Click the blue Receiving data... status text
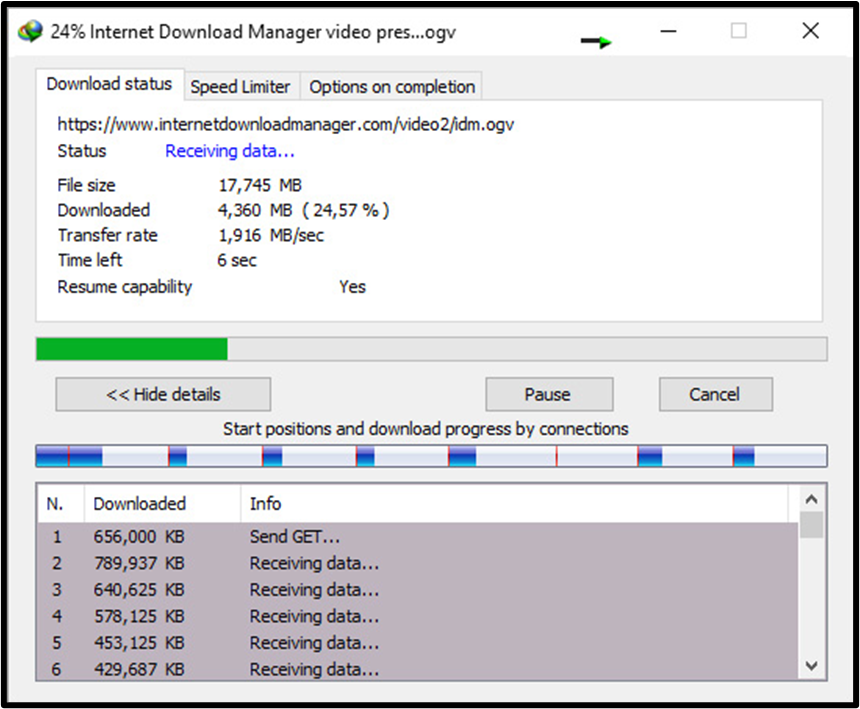The width and height of the screenshot is (860, 709). click(x=230, y=151)
